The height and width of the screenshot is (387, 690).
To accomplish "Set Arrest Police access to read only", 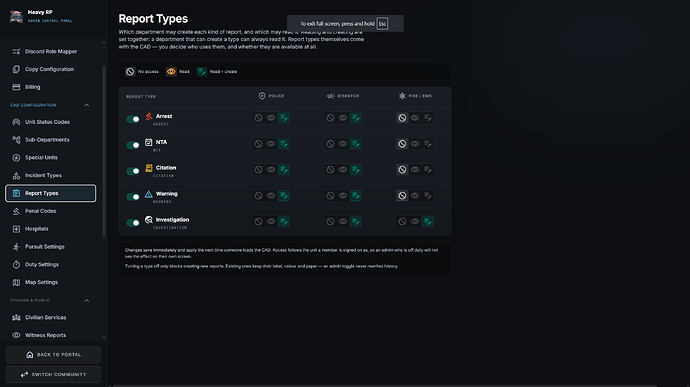I will point(271,118).
